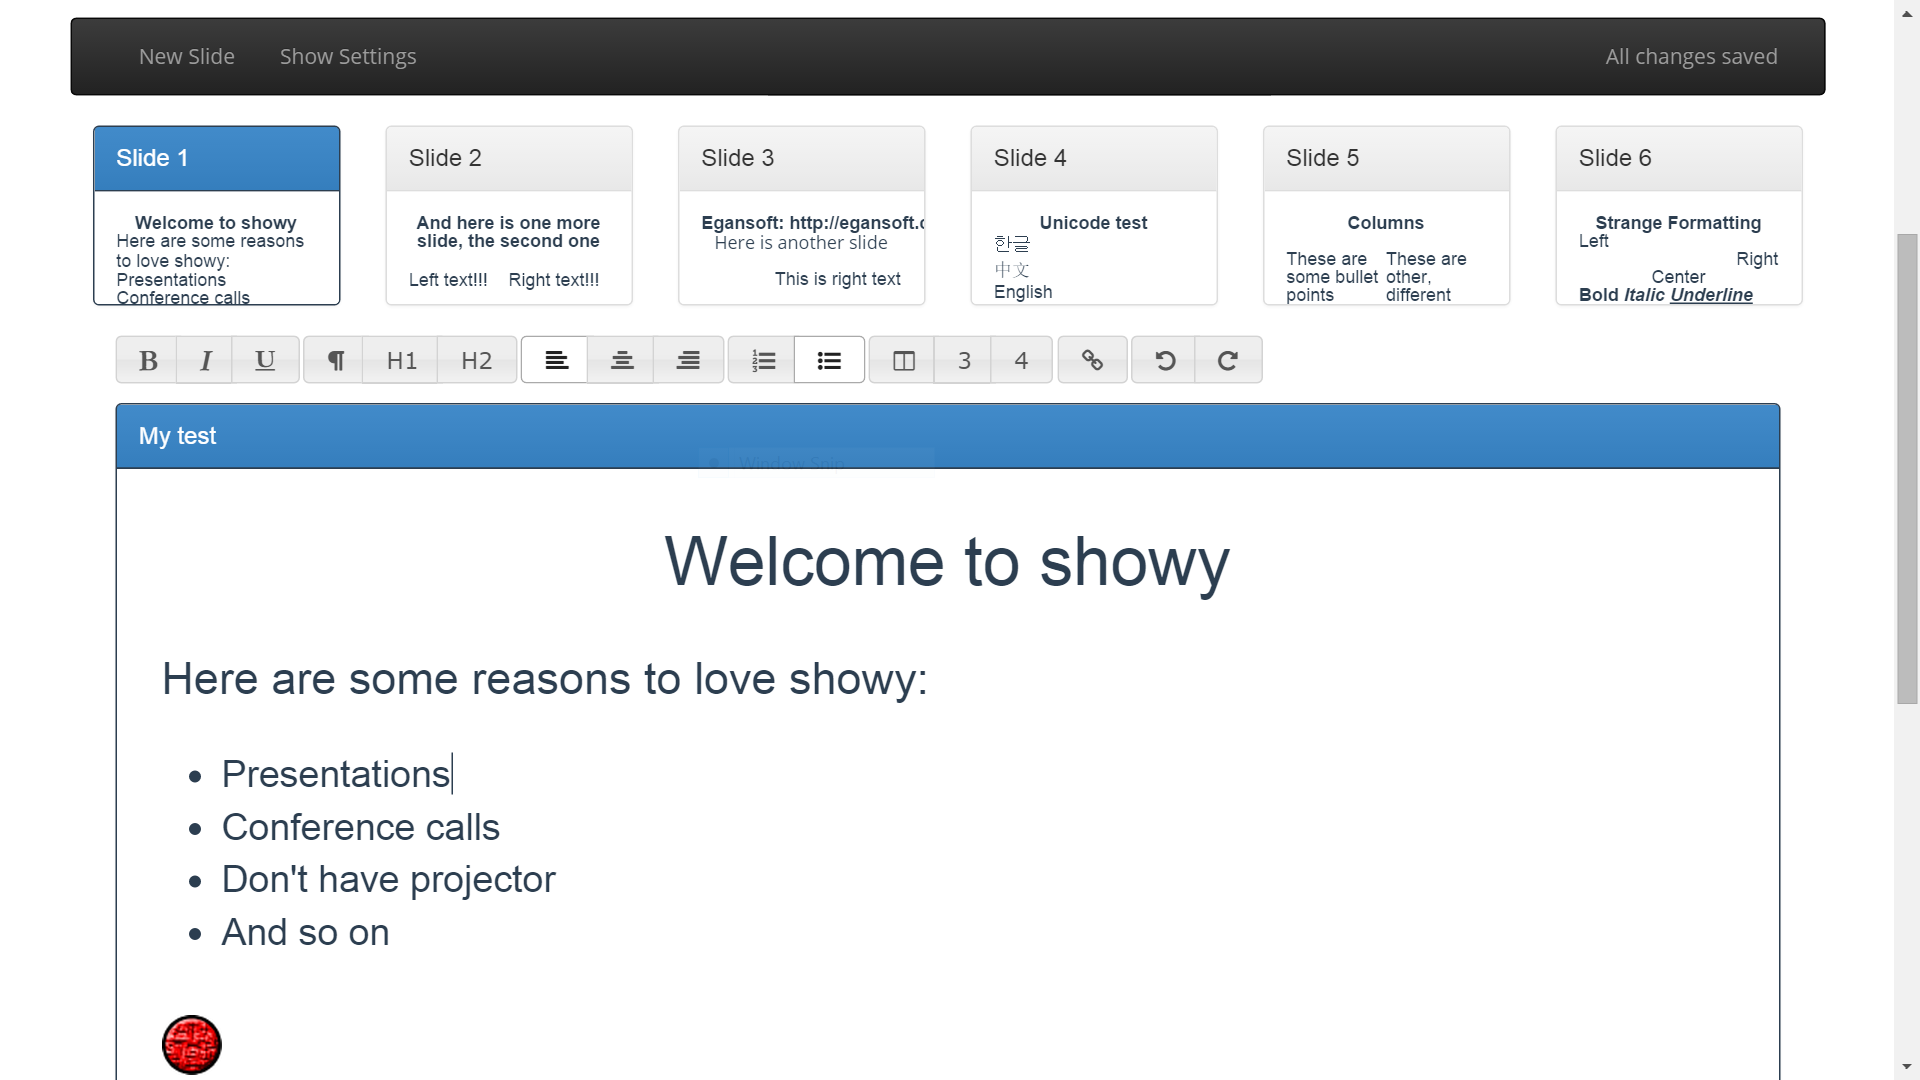Open Show Settings menu item
The width and height of the screenshot is (1920, 1080).
[348, 57]
